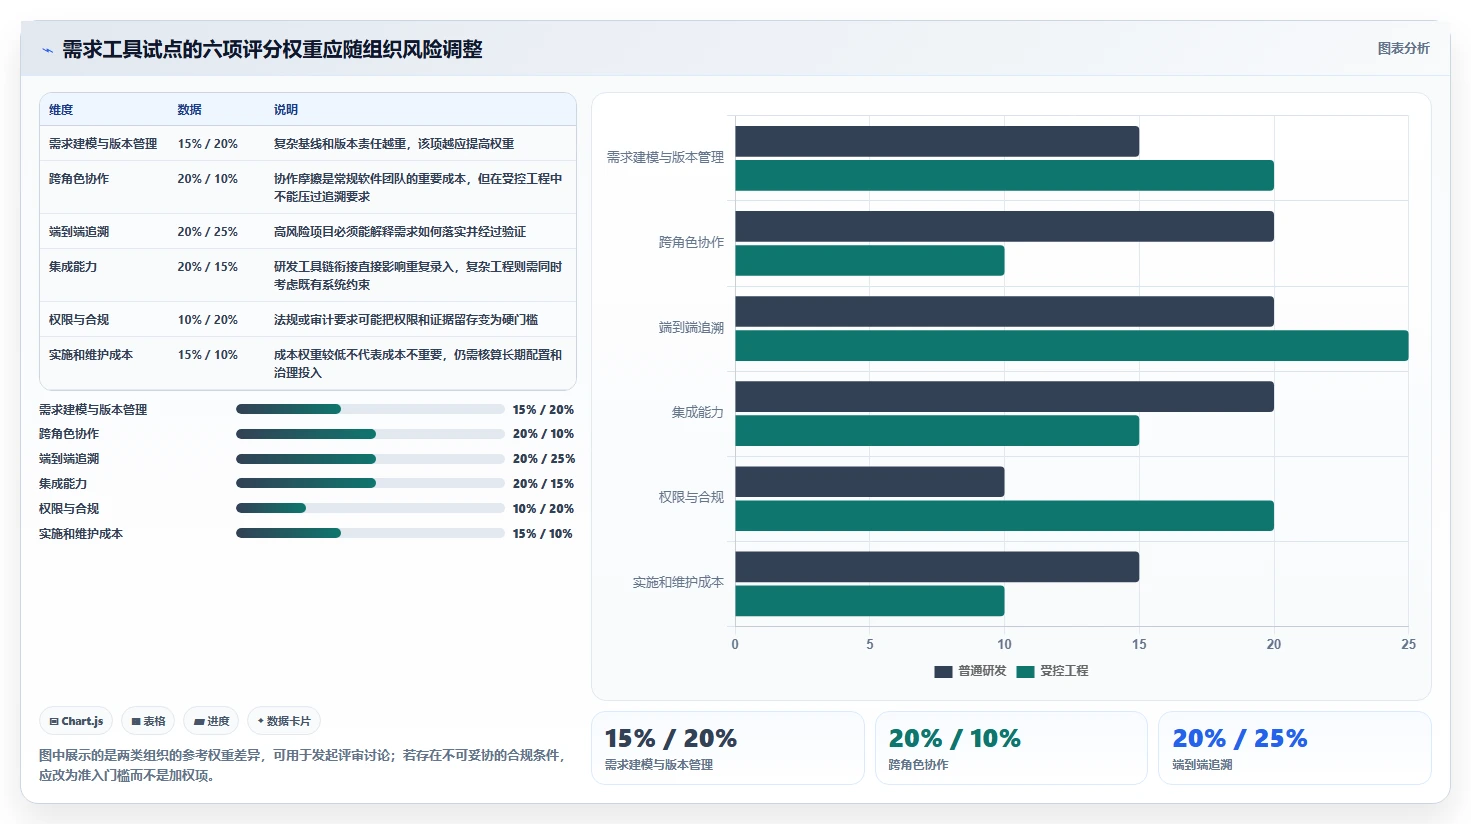The height and width of the screenshot is (824, 1471).
Task: Click description 高风险项目必须能解释需求如何落实并经过验证
Action: pos(400,232)
